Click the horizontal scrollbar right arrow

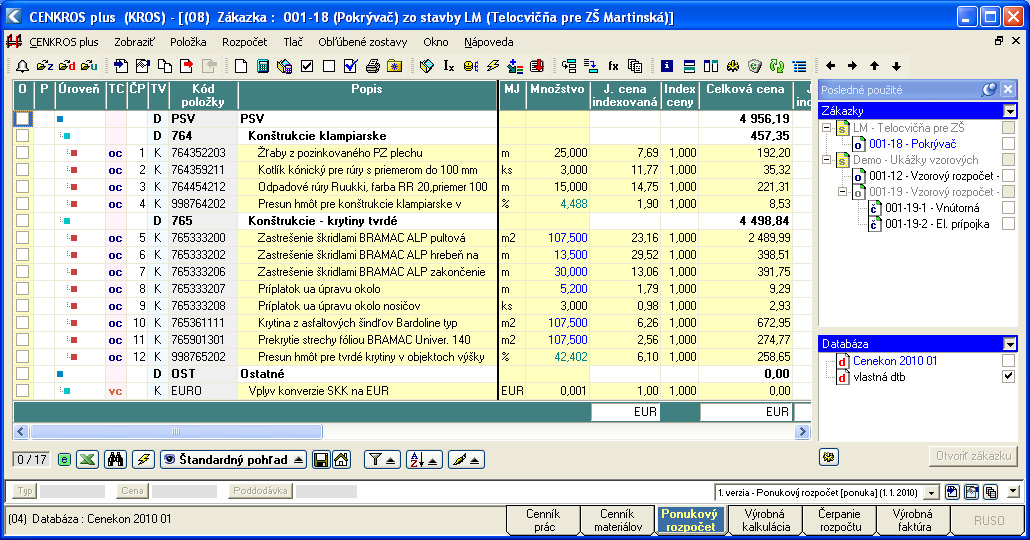point(801,432)
